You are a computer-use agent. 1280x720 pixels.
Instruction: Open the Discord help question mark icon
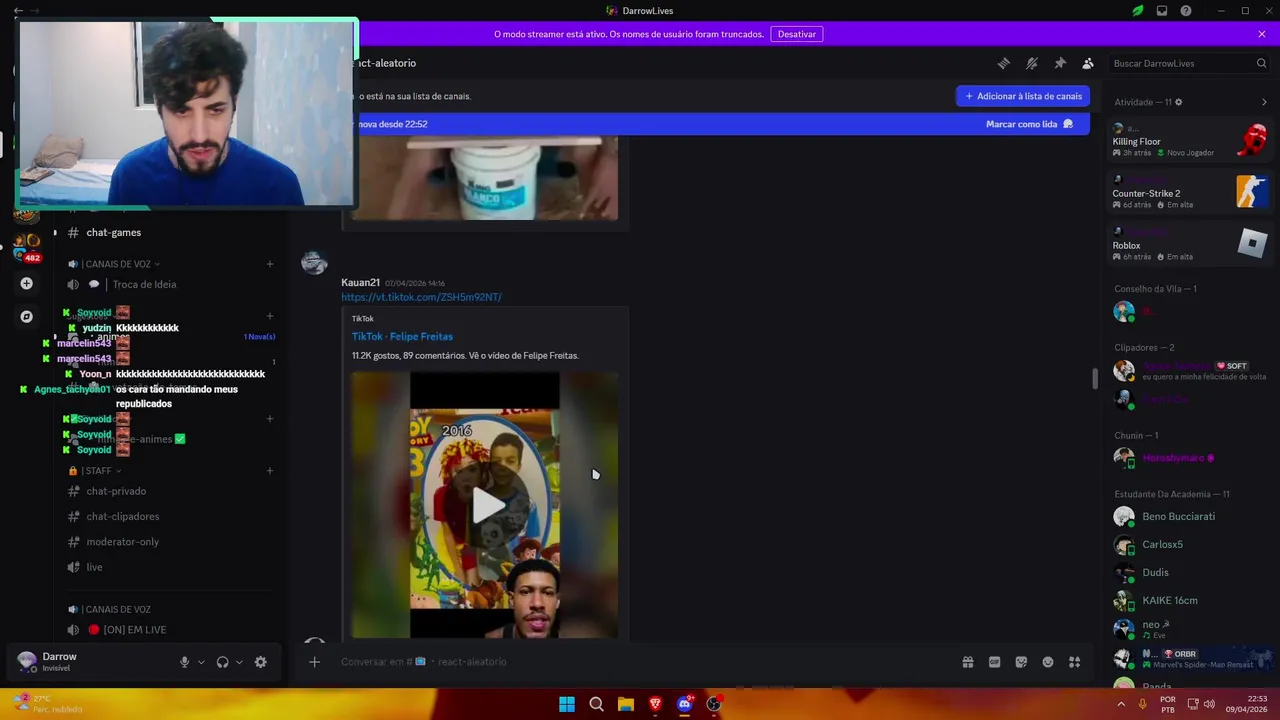point(1186,11)
